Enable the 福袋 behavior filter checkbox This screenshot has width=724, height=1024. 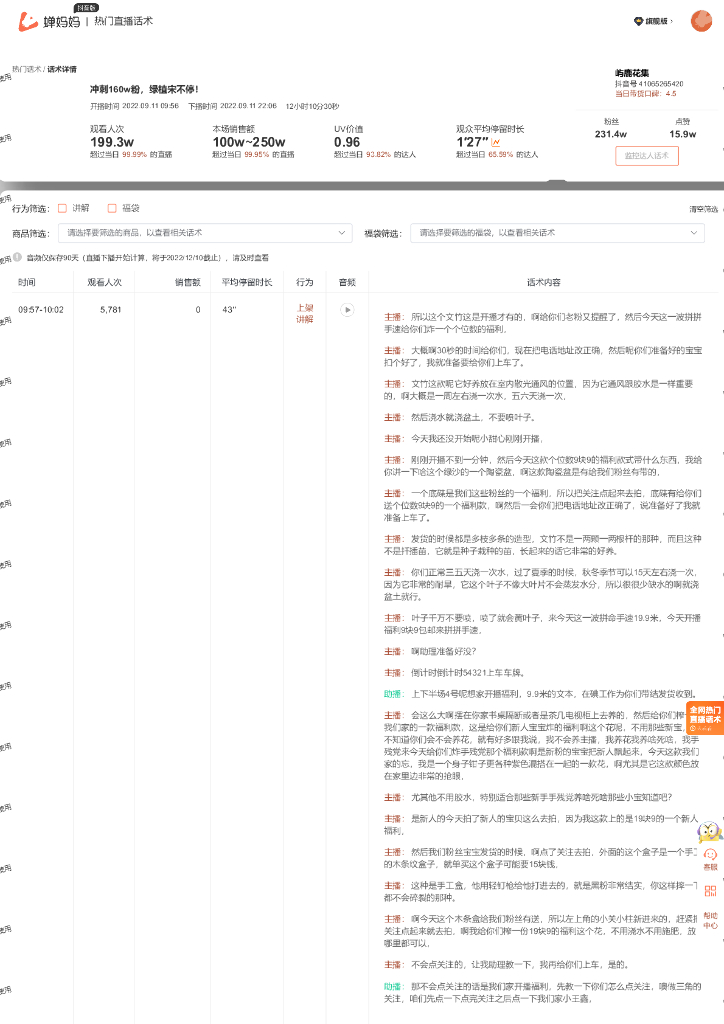click(x=112, y=208)
